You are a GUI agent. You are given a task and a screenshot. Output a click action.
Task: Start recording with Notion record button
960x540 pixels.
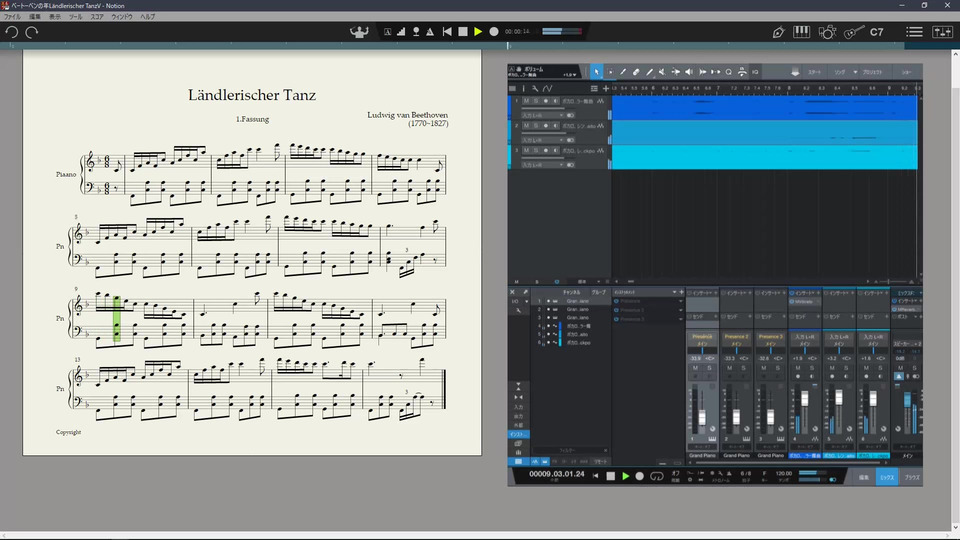point(493,31)
